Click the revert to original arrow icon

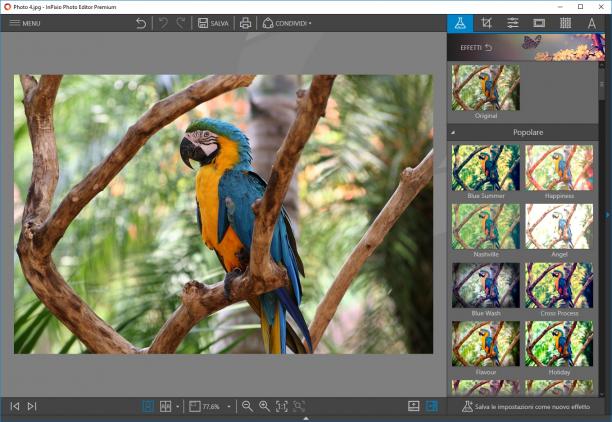click(x=141, y=23)
